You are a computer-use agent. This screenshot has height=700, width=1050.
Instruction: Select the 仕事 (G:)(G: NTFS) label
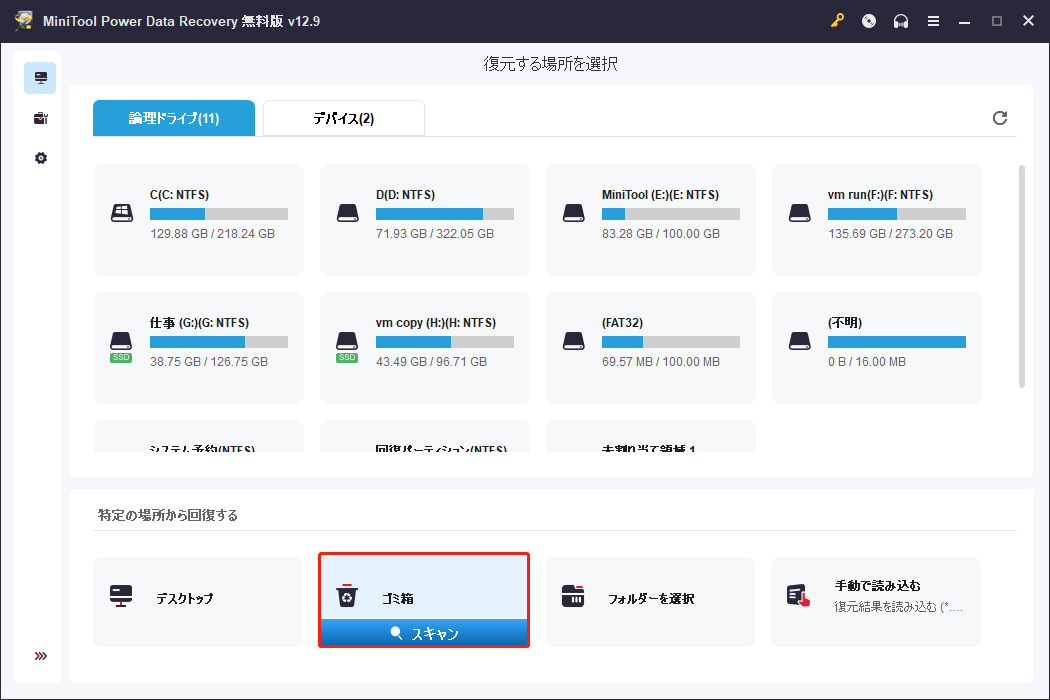pyautogui.click(x=199, y=322)
